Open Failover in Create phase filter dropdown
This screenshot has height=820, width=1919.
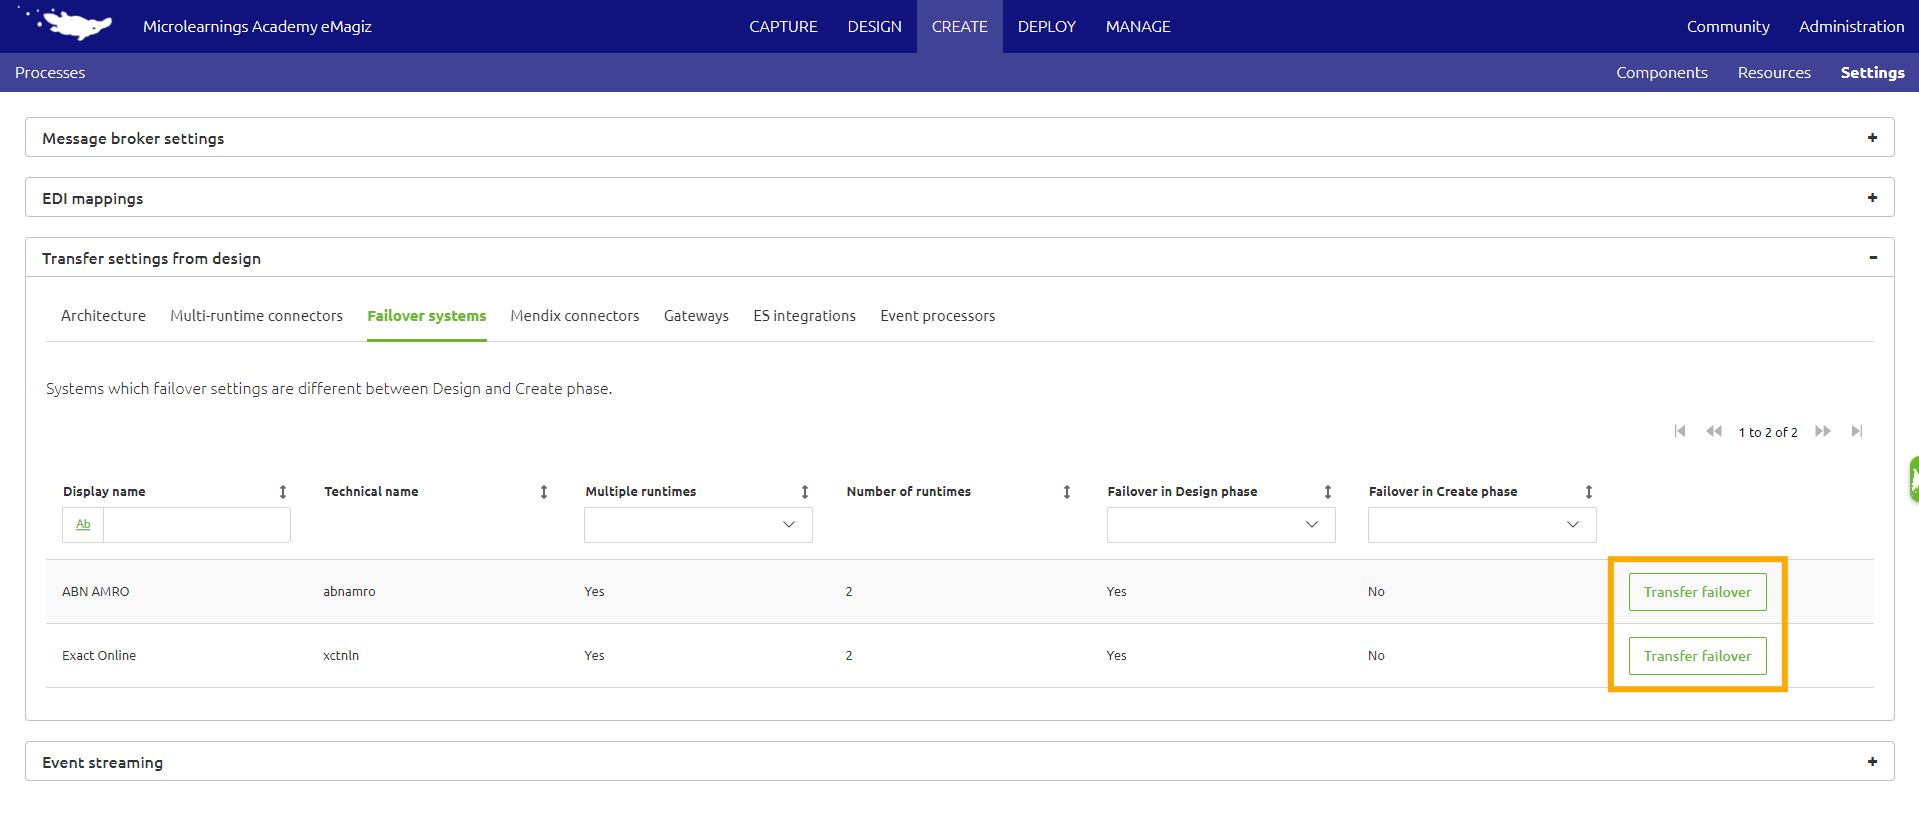coord(1482,525)
